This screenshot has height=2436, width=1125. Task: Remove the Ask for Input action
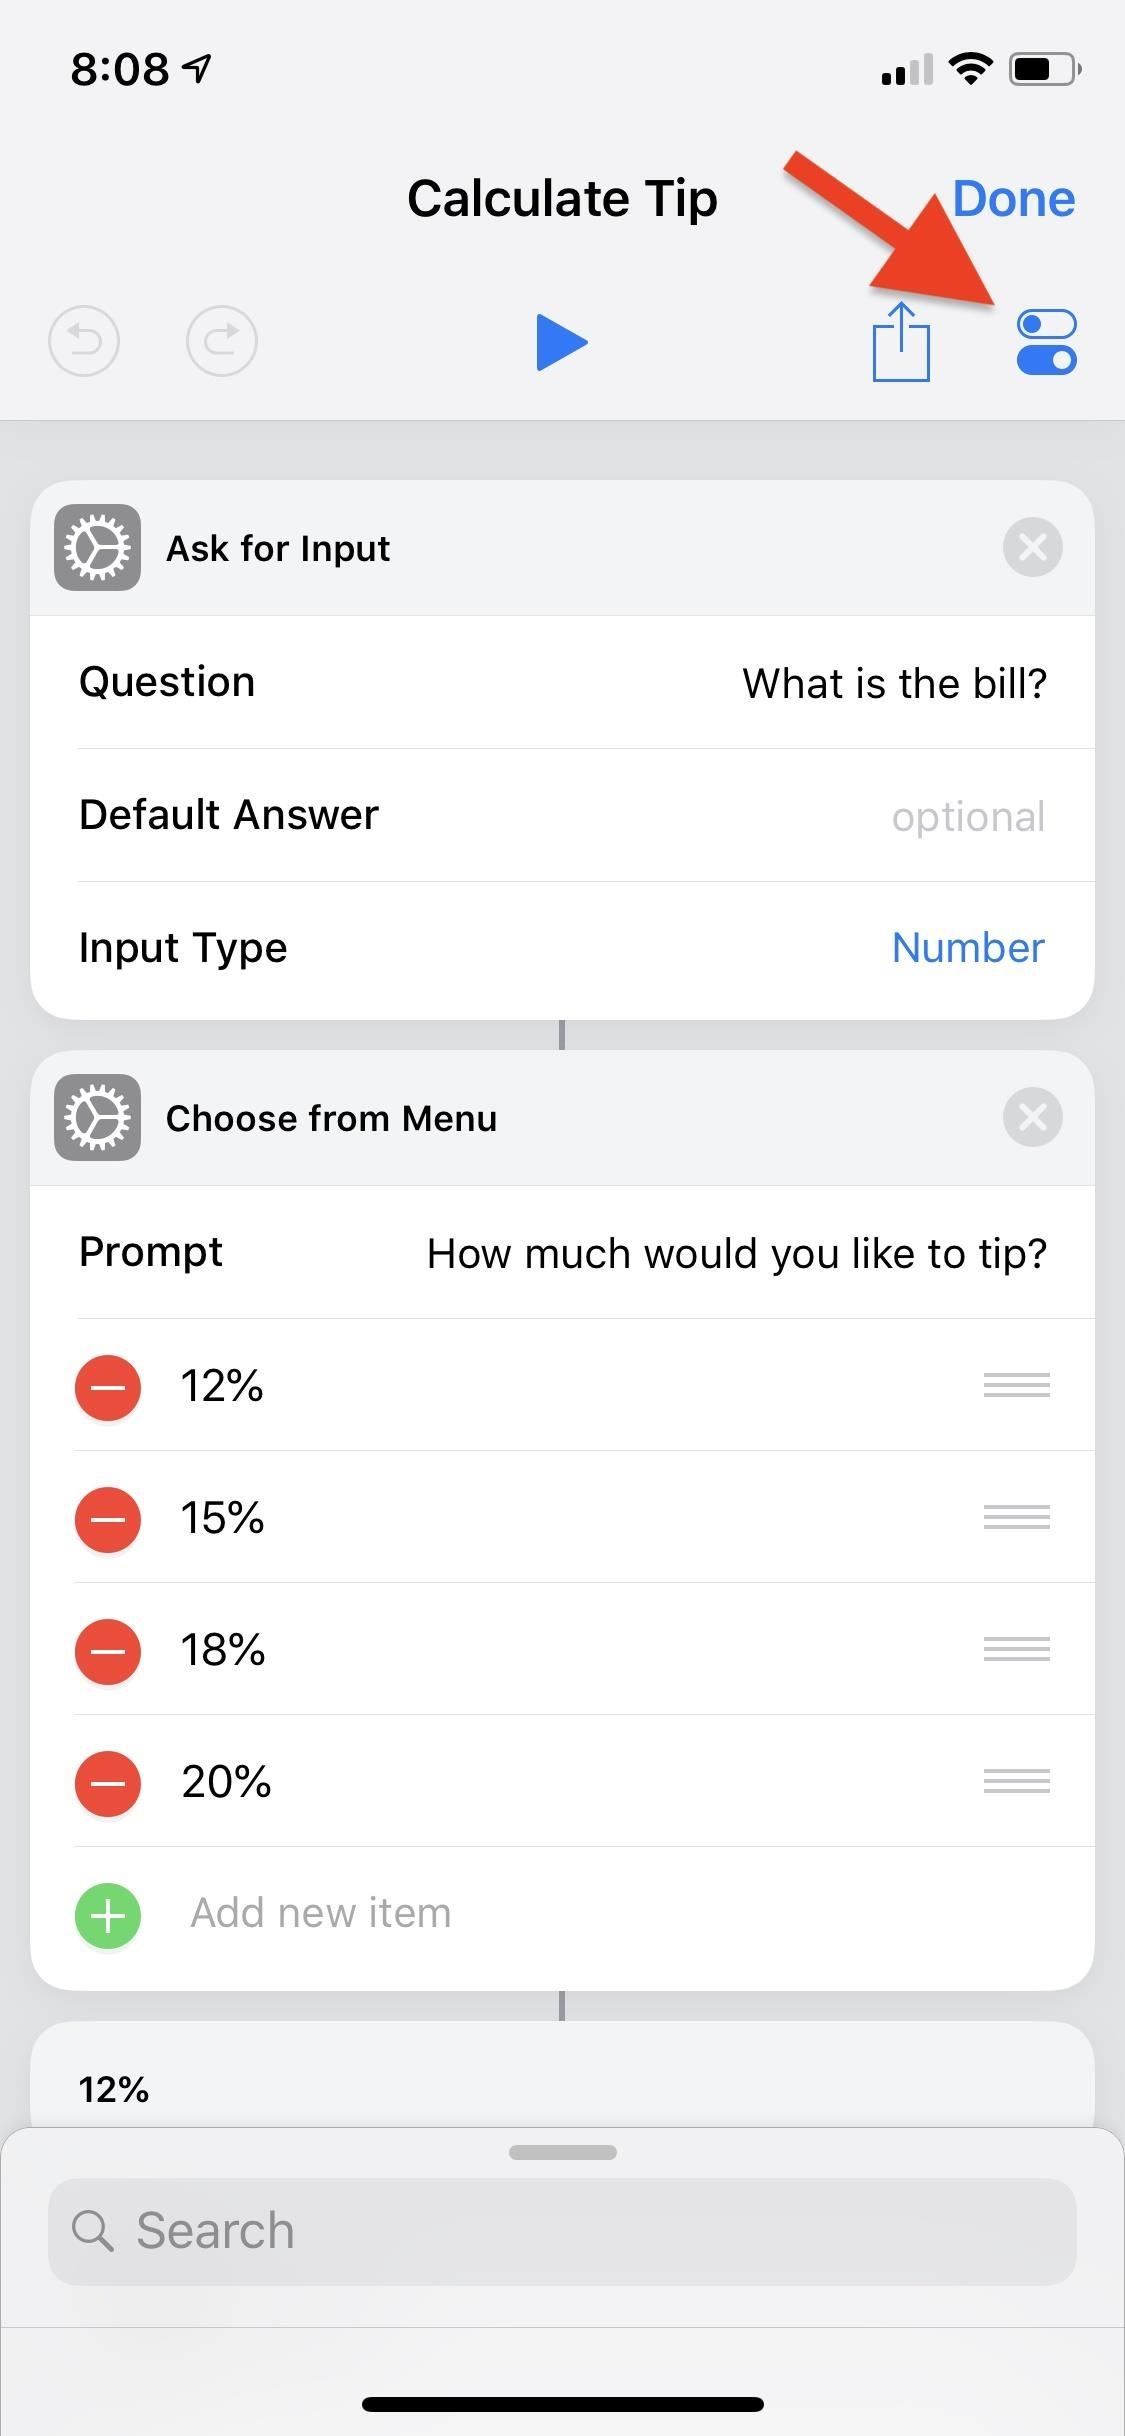[x=1032, y=548]
